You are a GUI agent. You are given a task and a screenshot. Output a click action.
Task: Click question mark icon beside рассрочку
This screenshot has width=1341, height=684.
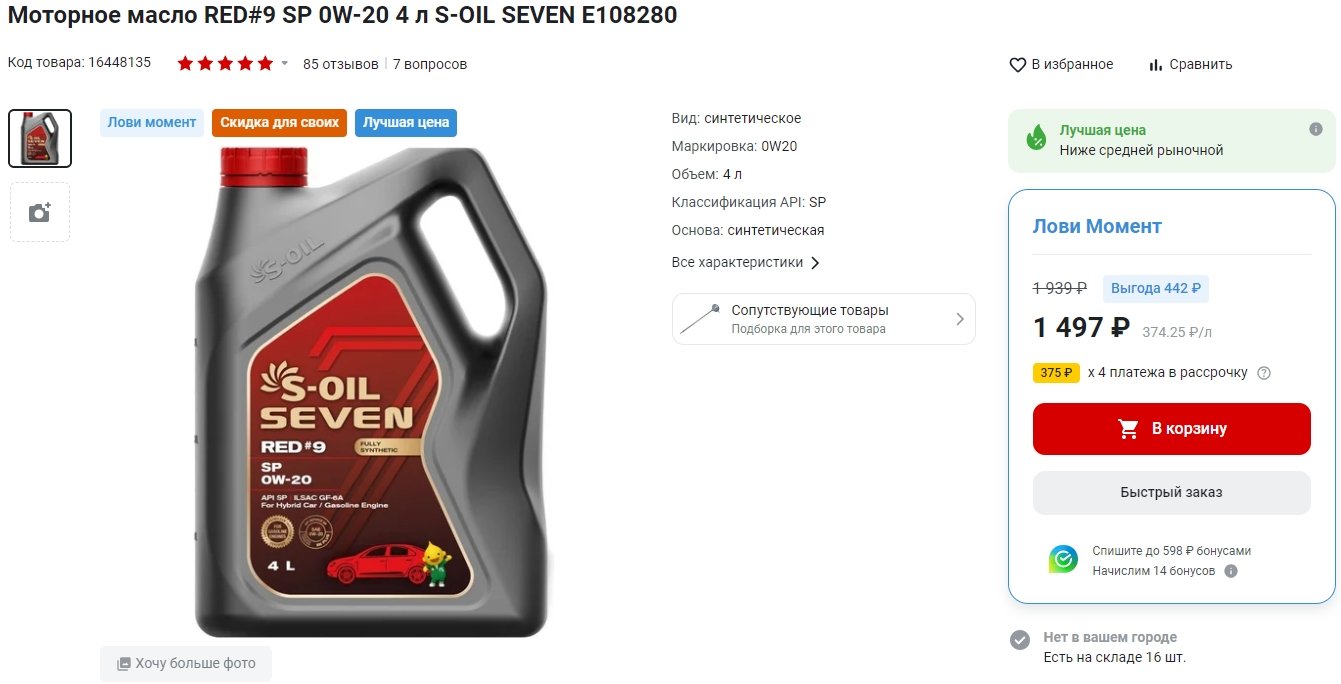(1264, 373)
